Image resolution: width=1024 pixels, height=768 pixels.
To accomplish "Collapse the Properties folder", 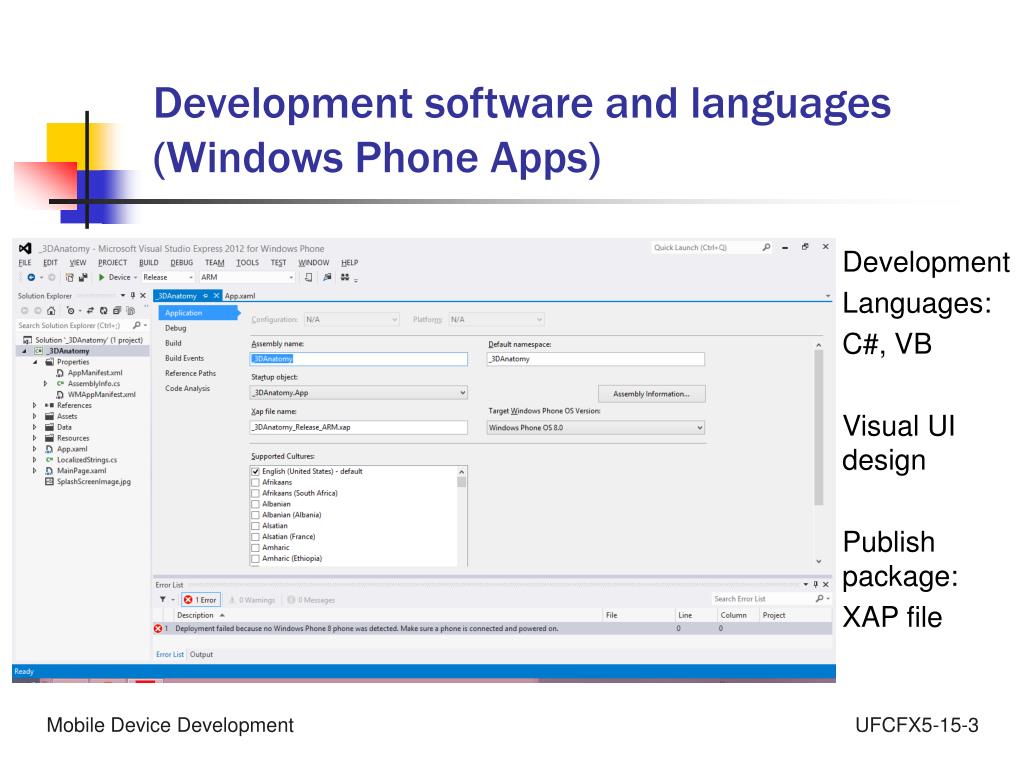I will (35, 362).
